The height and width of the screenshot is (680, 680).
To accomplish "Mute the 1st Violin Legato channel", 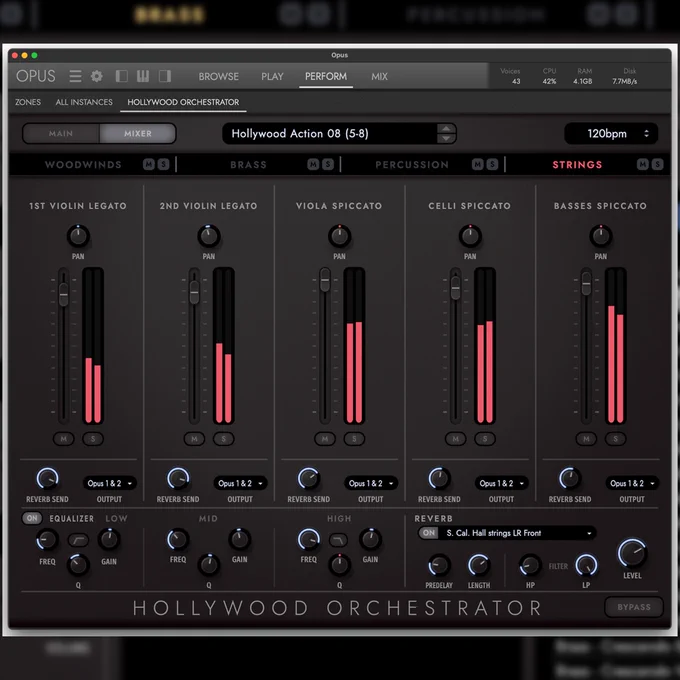I will (x=64, y=439).
